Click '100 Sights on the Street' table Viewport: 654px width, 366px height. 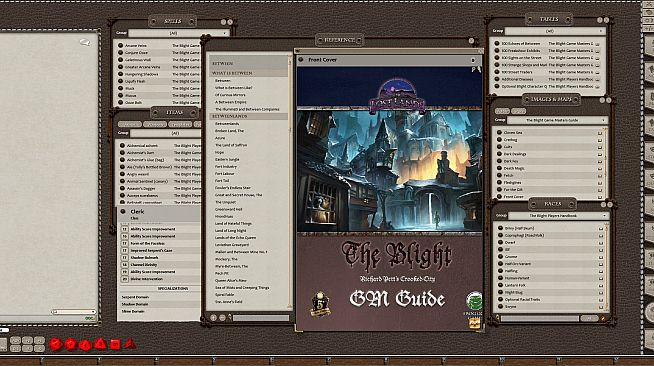[x=521, y=58]
